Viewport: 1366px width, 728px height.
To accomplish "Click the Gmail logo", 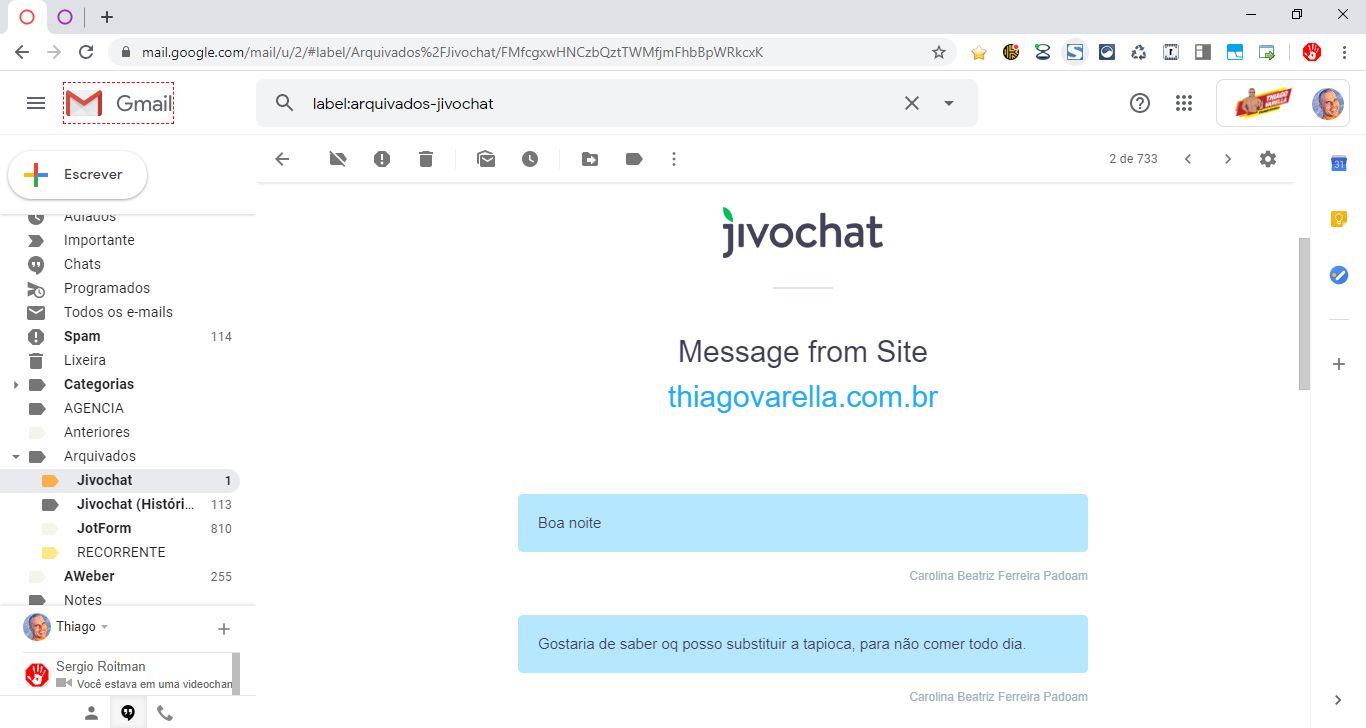I will point(118,103).
